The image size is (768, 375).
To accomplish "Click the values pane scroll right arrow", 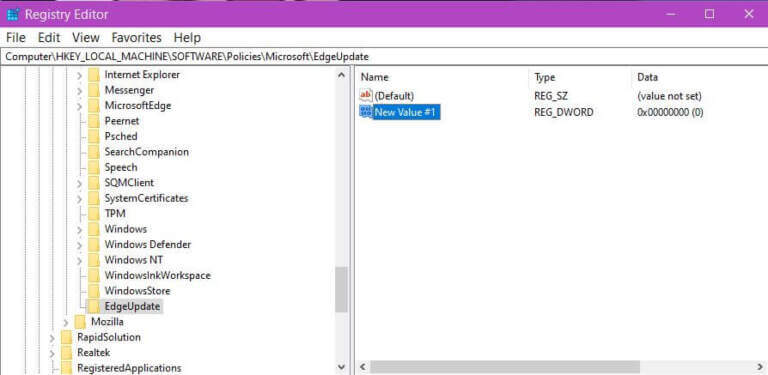I will pos(760,367).
